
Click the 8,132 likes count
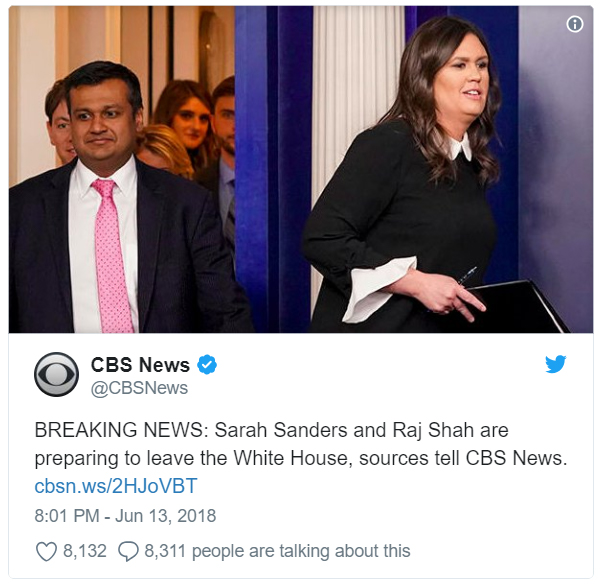(x=85, y=551)
